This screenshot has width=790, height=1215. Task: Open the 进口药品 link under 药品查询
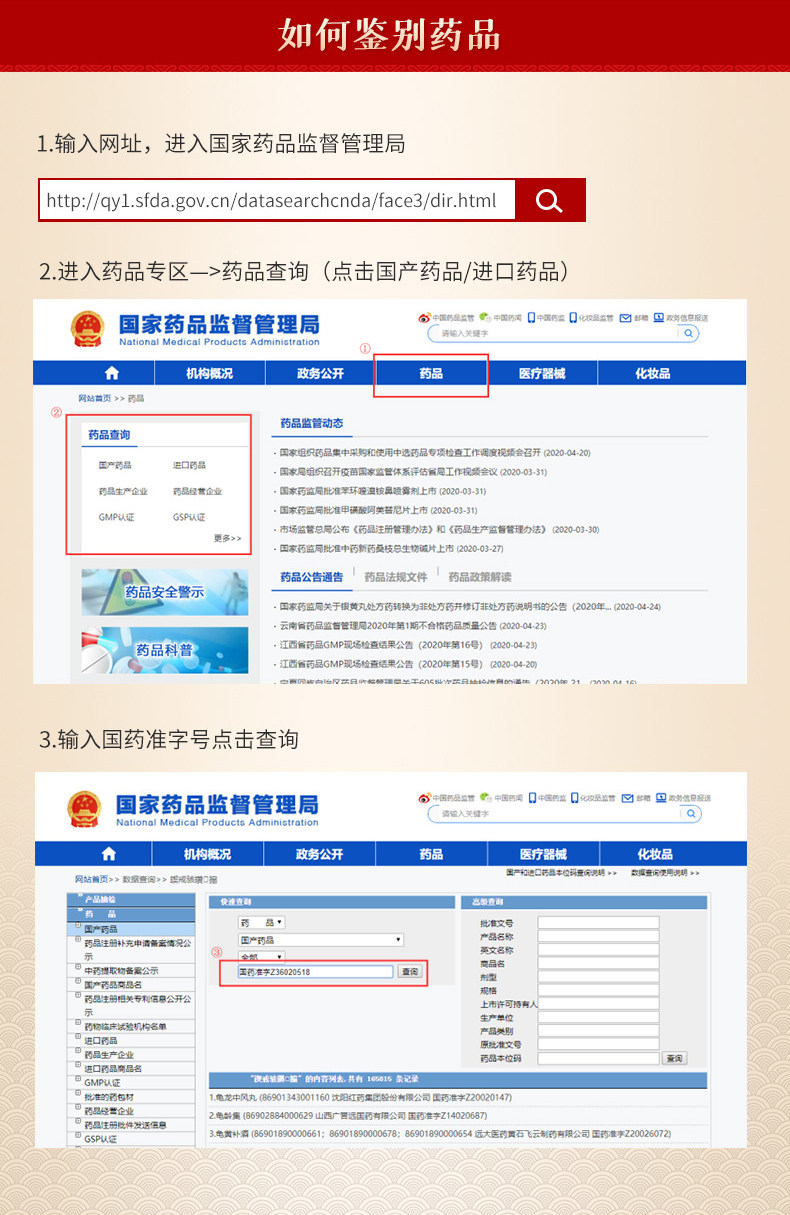189,466
